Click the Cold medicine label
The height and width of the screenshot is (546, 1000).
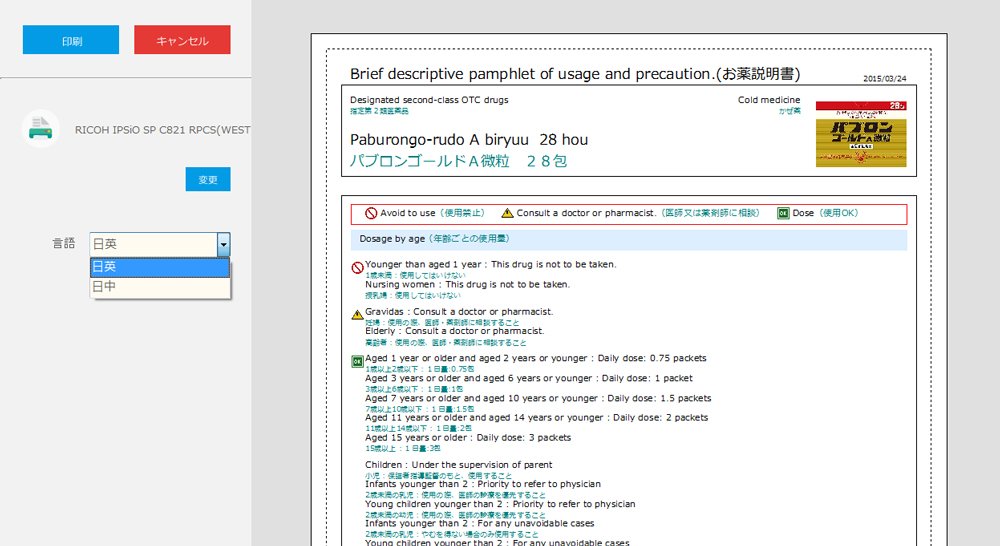769,100
